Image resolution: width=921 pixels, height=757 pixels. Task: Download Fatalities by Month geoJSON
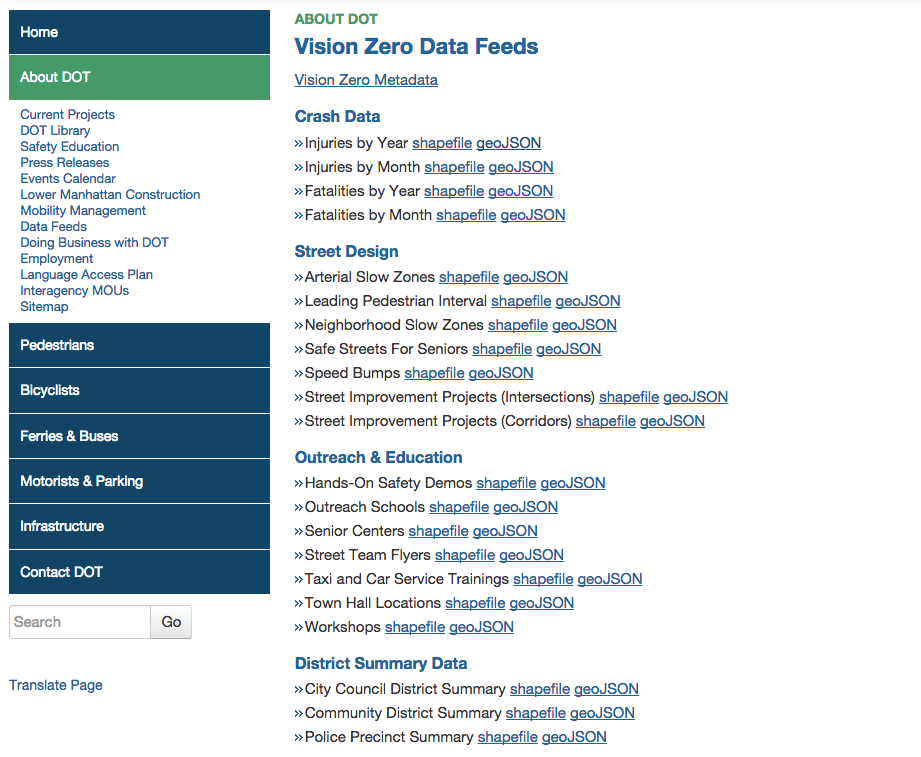click(533, 215)
